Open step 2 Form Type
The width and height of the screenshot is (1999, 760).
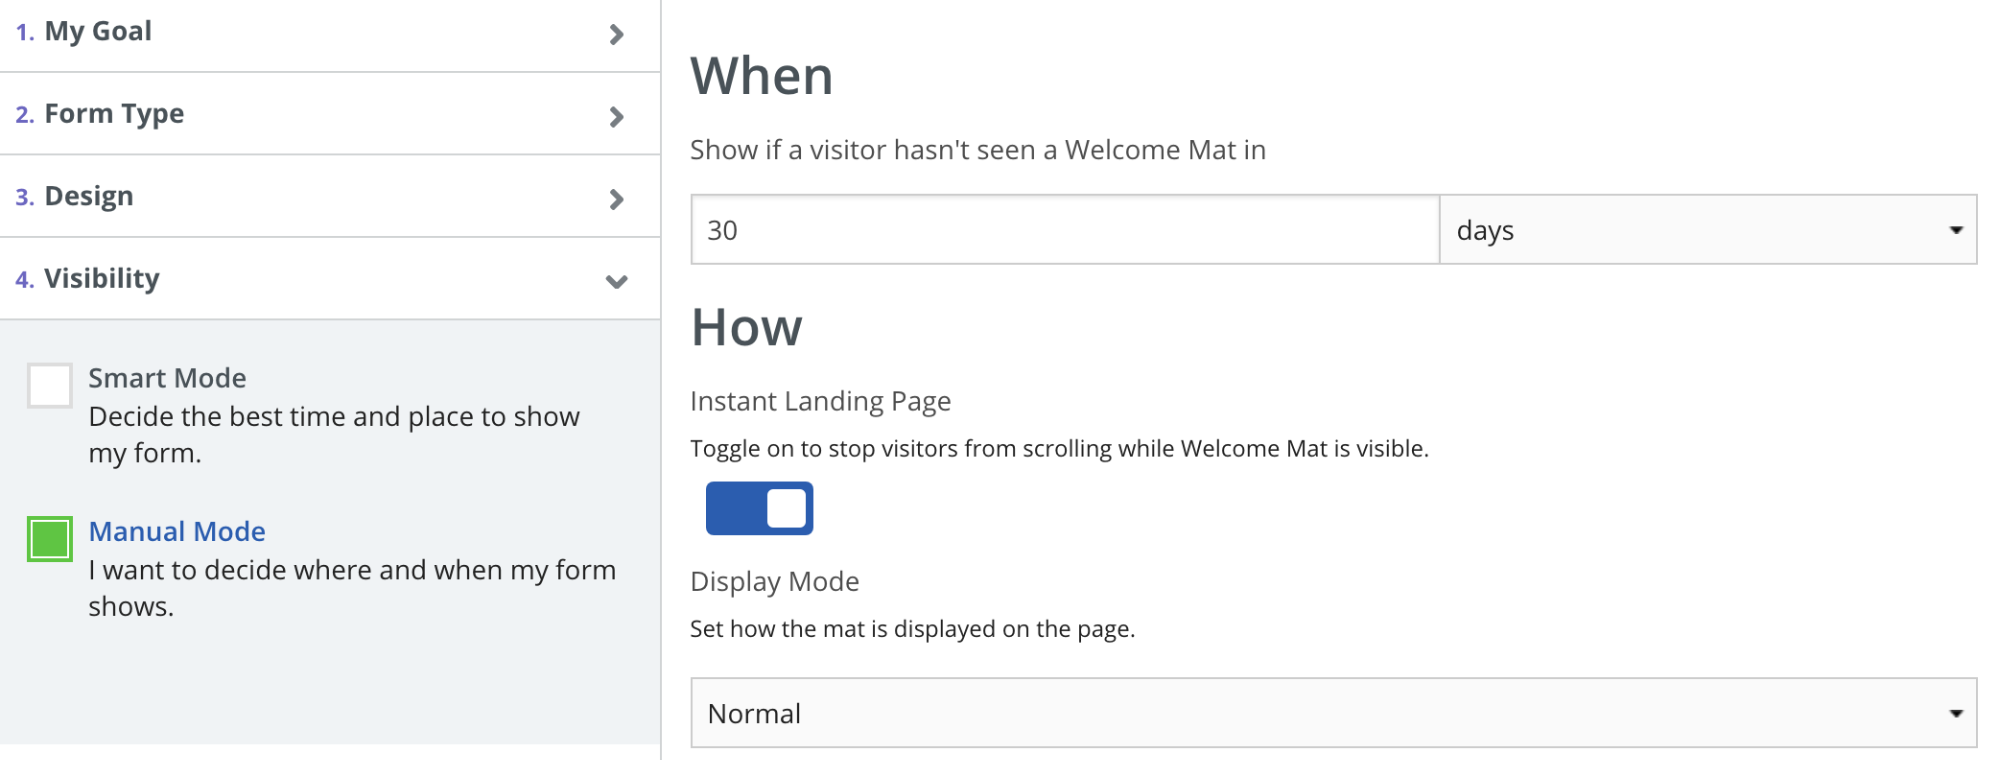click(114, 114)
